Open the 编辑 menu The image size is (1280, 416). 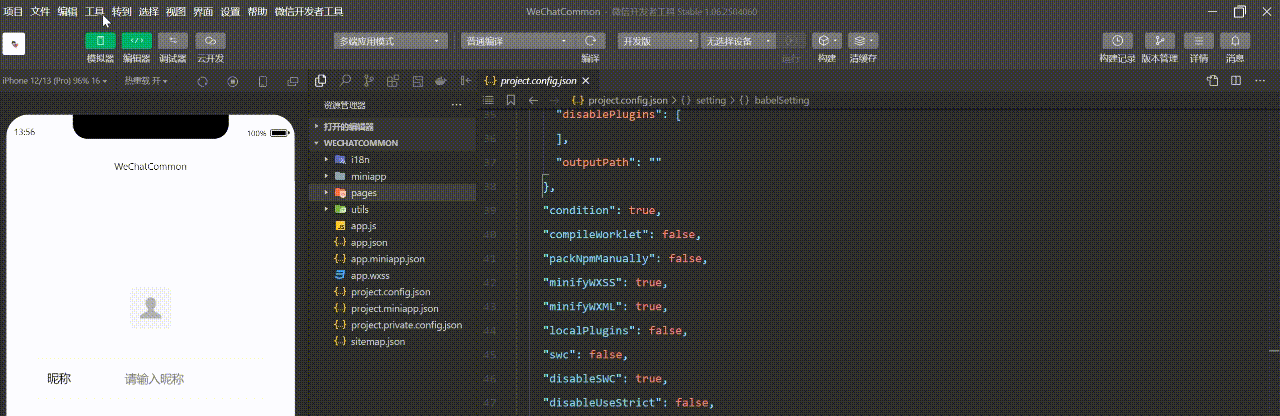pyautogui.click(x=67, y=11)
